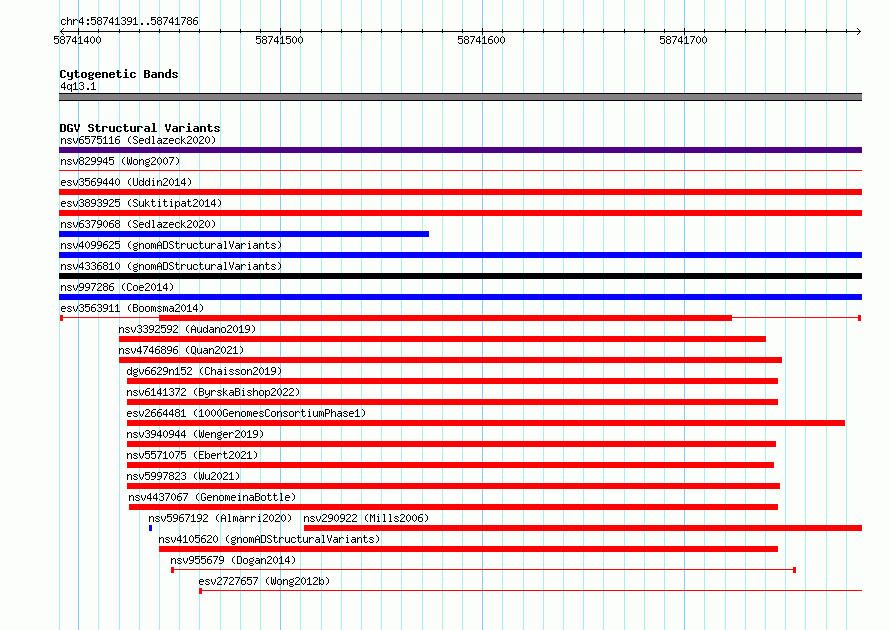Screen dimensions: 890x630
Task: Open variant nsv4099625 (gnomADStructuralVariants) label
Action: 171,245
